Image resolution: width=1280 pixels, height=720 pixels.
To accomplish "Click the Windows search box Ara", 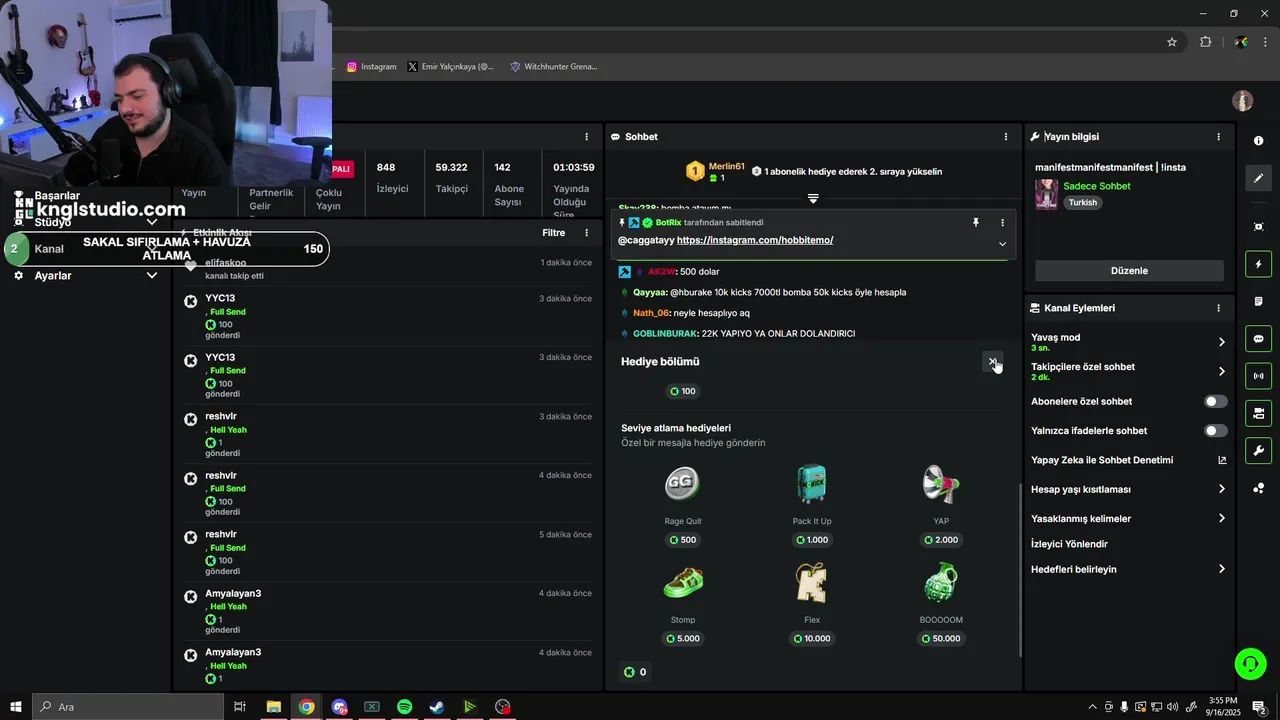I will [128, 707].
